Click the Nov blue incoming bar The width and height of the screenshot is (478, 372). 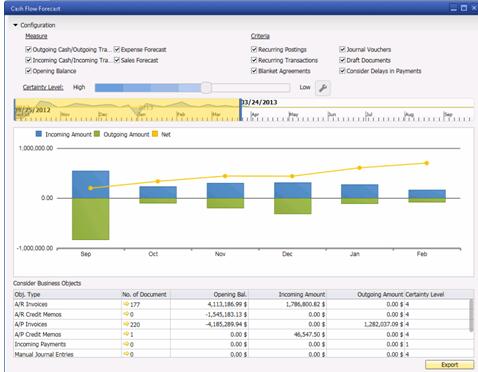[x=225, y=191]
